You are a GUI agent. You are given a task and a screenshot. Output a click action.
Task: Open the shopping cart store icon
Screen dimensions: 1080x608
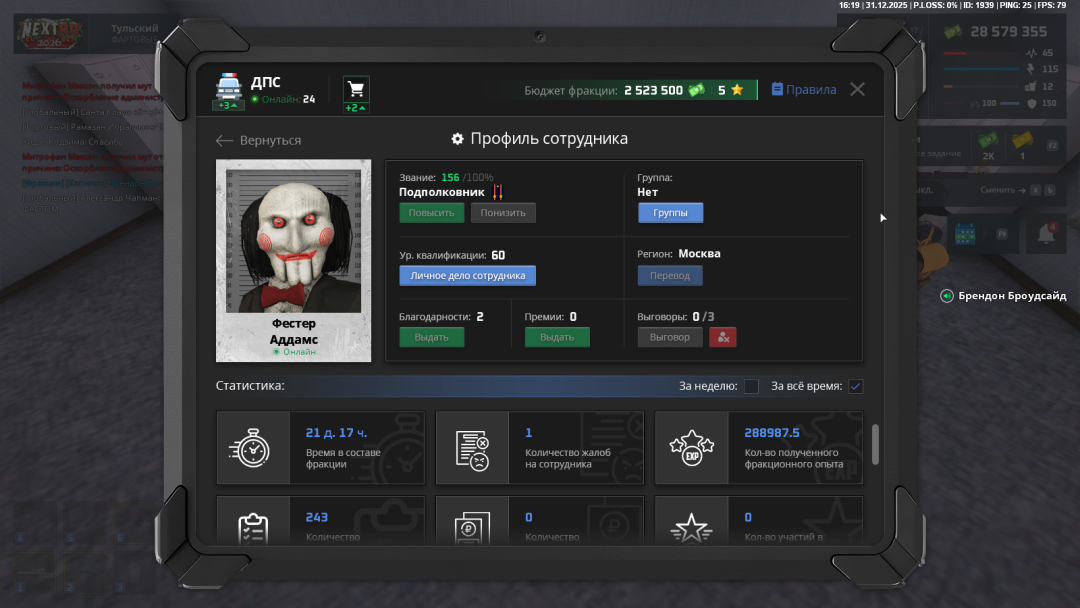click(355, 88)
